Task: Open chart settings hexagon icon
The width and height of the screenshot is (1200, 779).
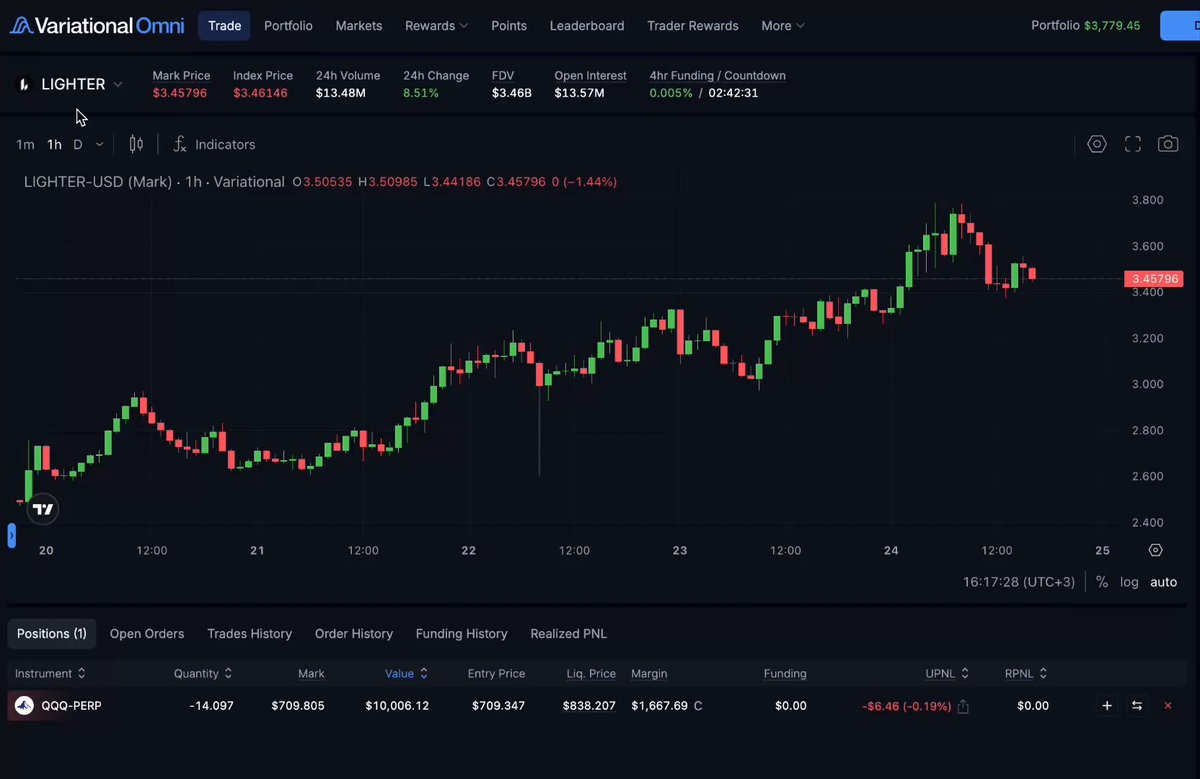Action: pyautogui.click(x=1097, y=144)
